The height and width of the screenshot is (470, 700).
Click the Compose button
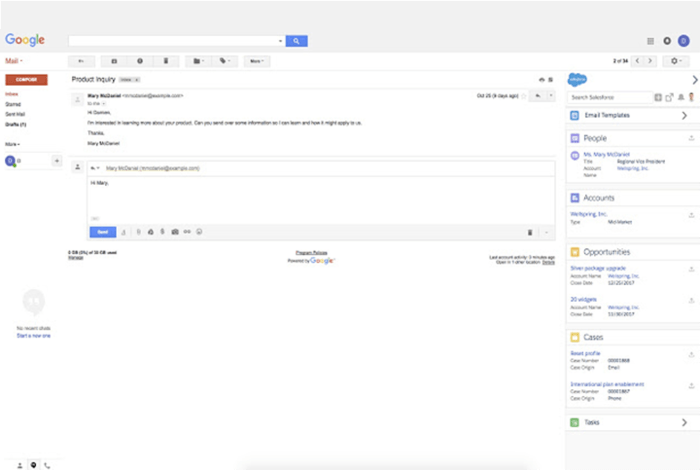pos(26,78)
